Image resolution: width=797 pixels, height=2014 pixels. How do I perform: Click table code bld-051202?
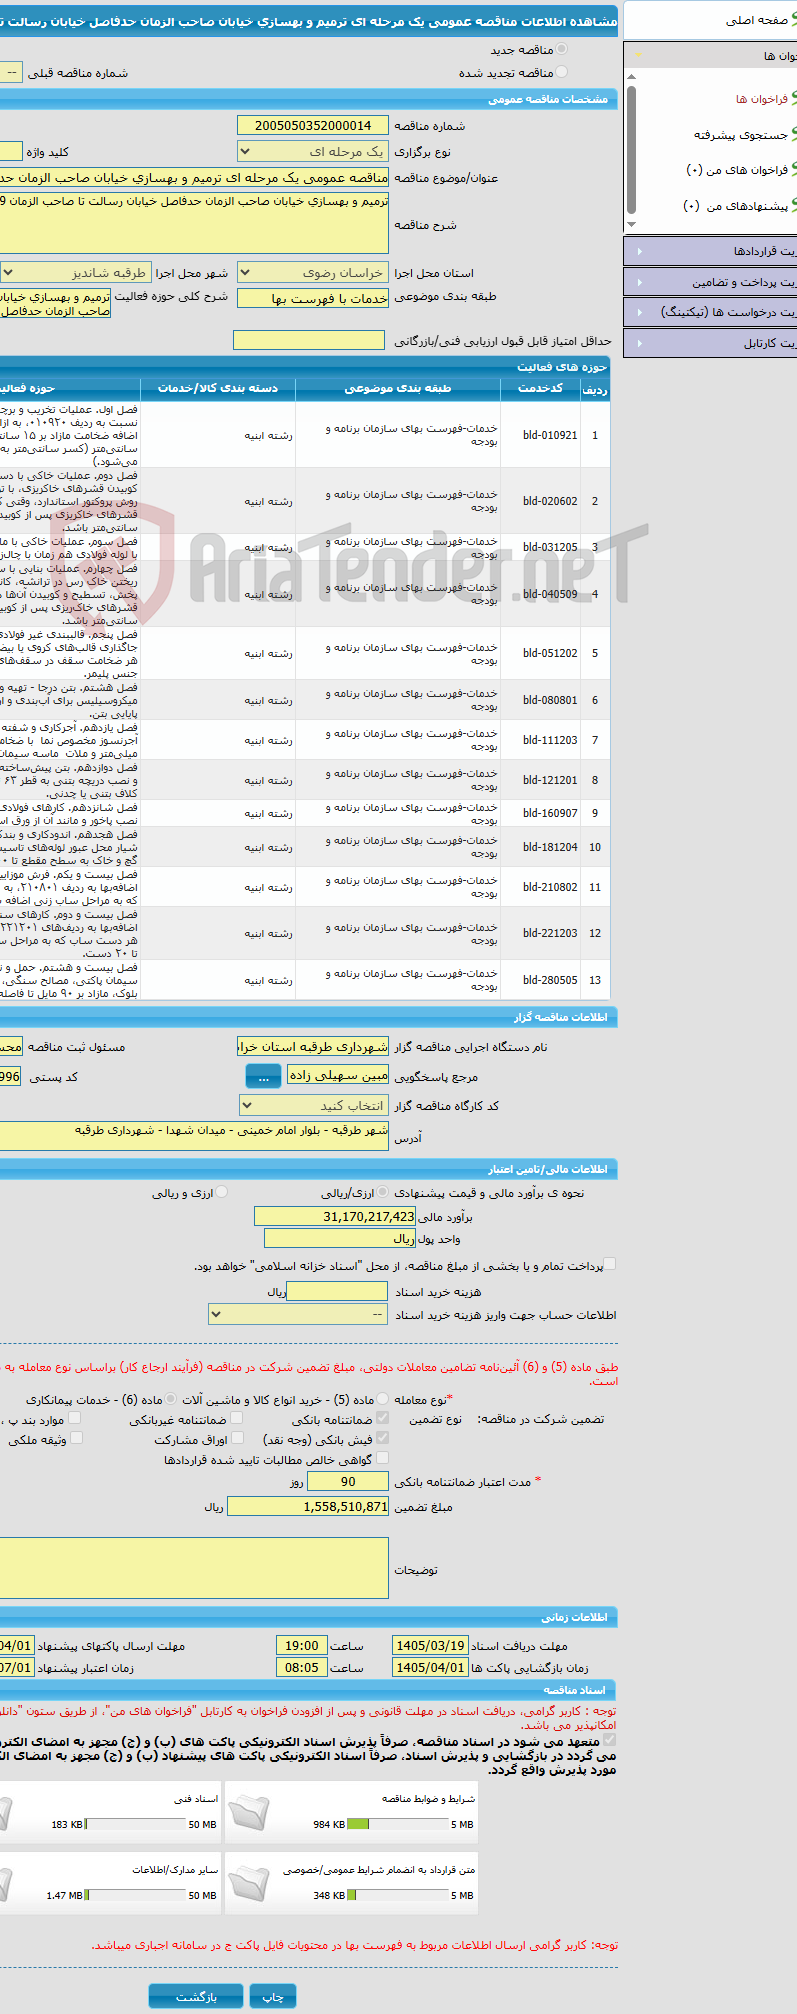pyautogui.click(x=550, y=653)
